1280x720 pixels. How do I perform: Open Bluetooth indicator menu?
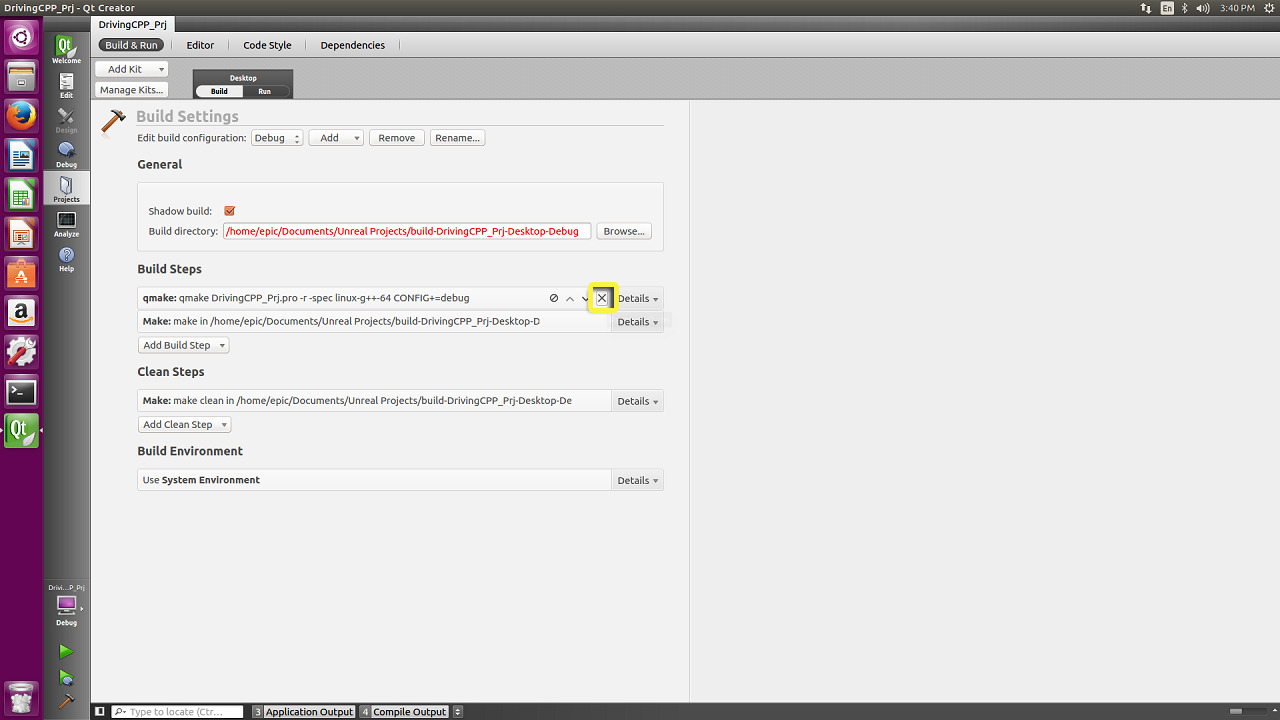pos(1184,8)
